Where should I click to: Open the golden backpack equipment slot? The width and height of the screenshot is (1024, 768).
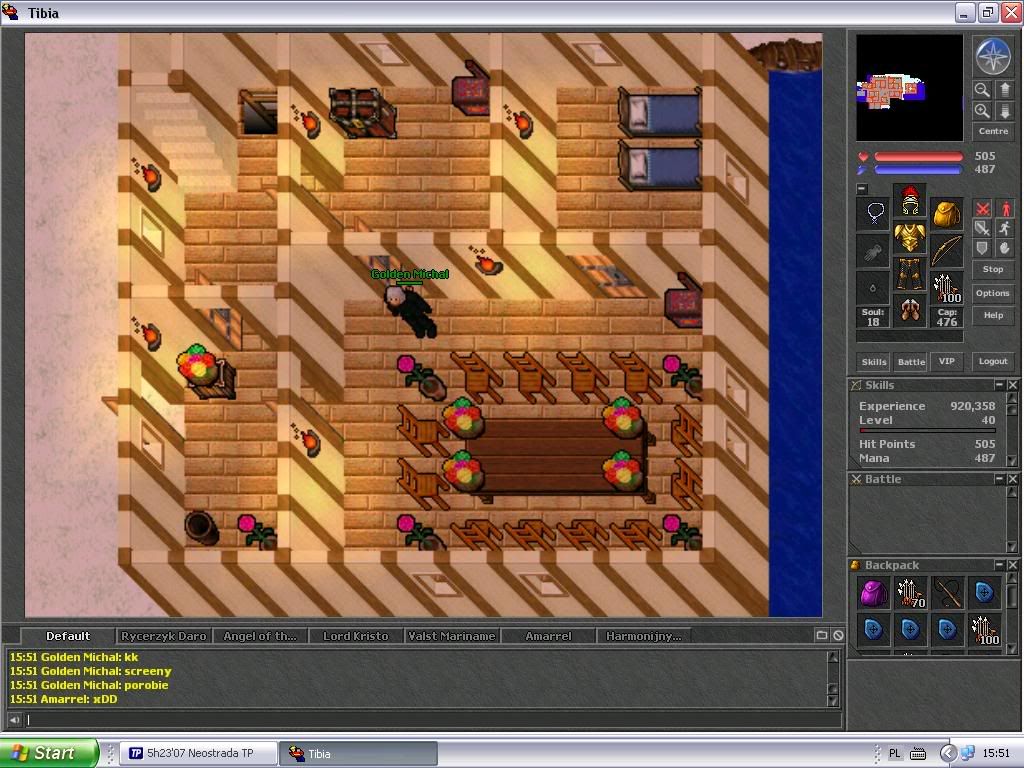946,213
